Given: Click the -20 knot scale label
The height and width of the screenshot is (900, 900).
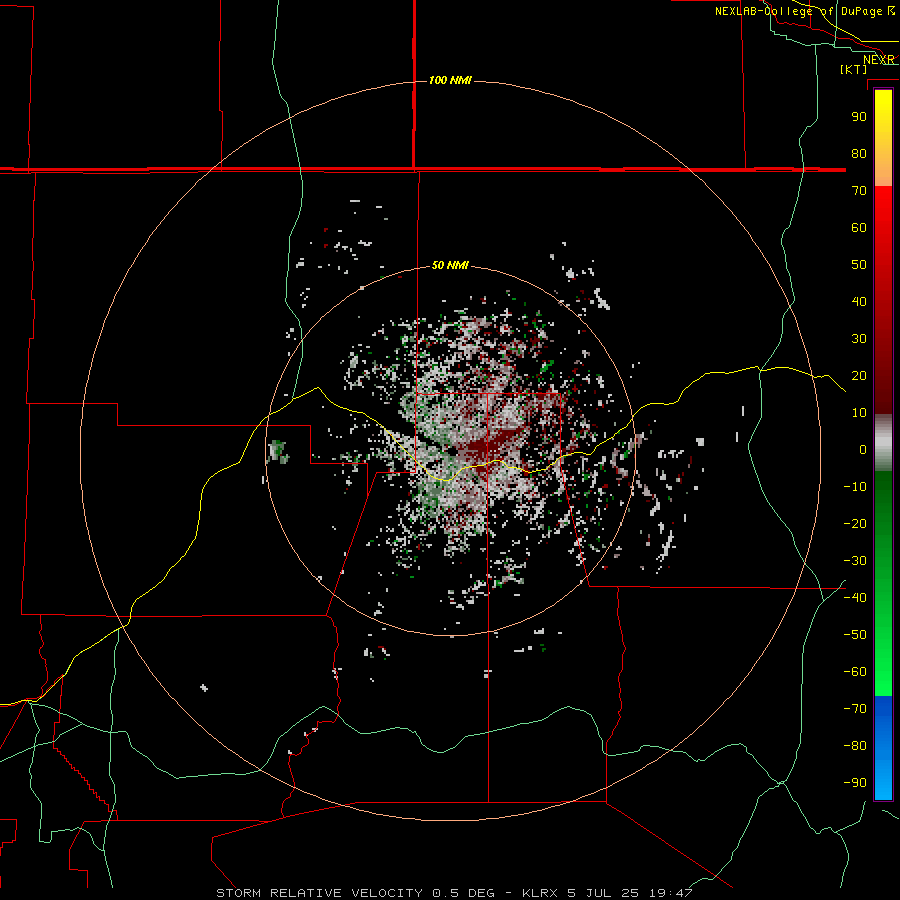Looking at the screenshot, I should coord(855,523).
